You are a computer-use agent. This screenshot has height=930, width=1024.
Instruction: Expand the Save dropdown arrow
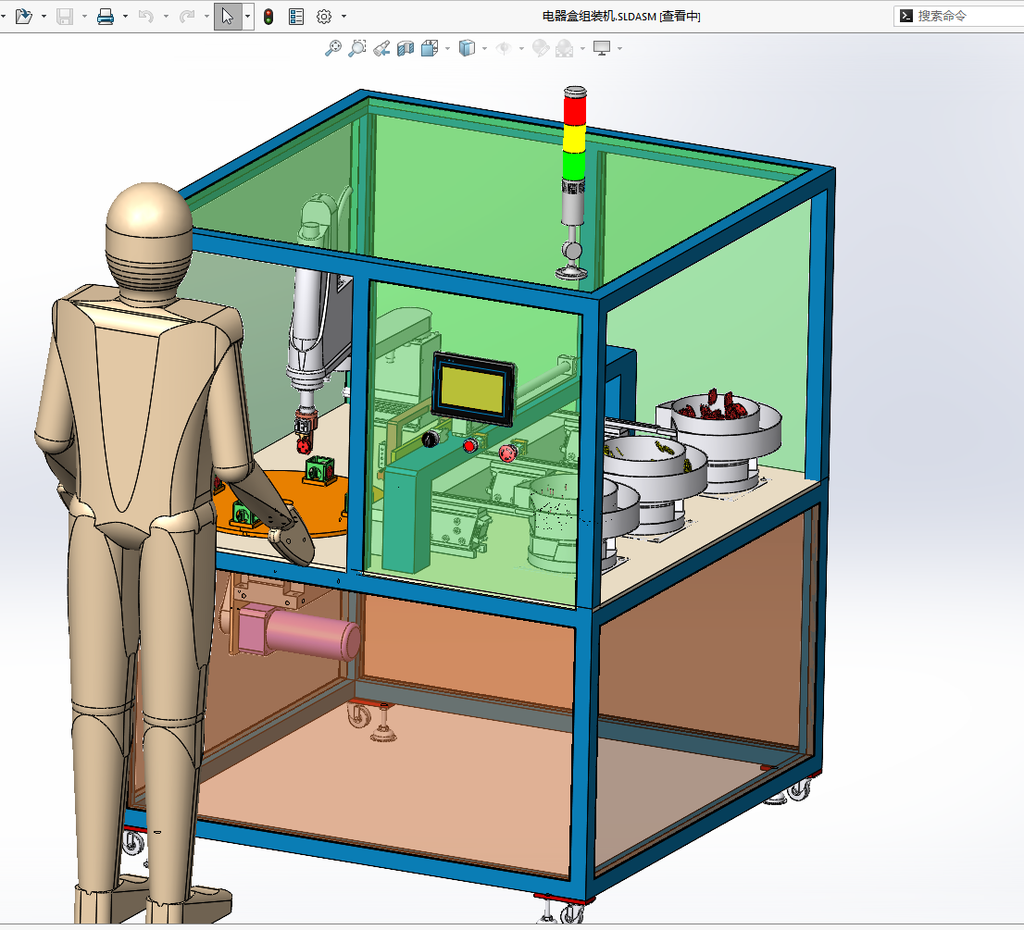(x=84, y=16)
